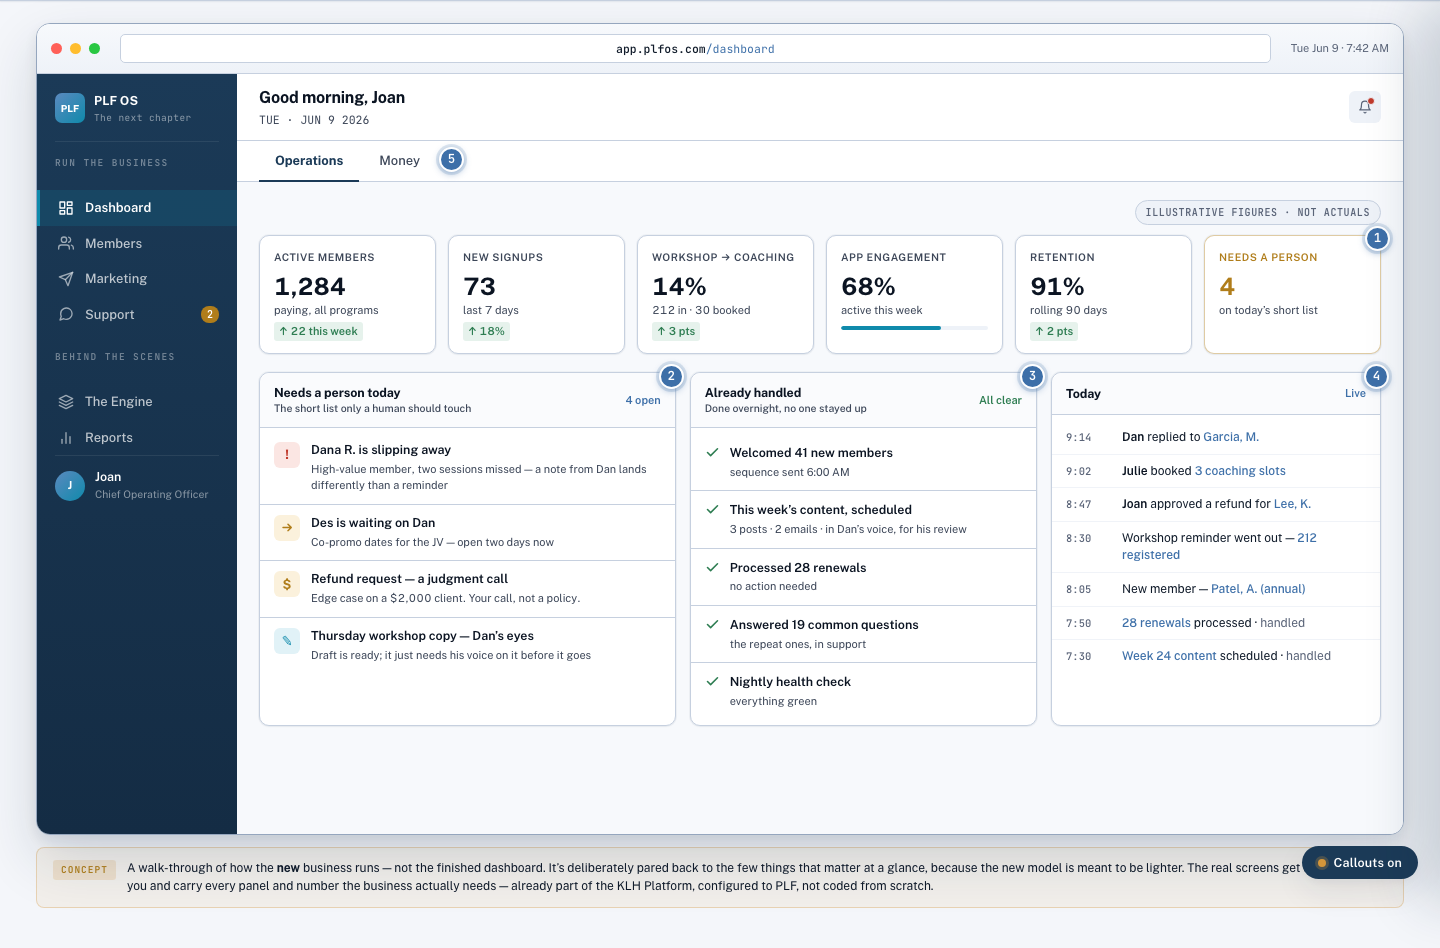This screenshot has width=1440, height=948.
Task: Click the Nightly health check entry
Action: [x=863, y=691]
